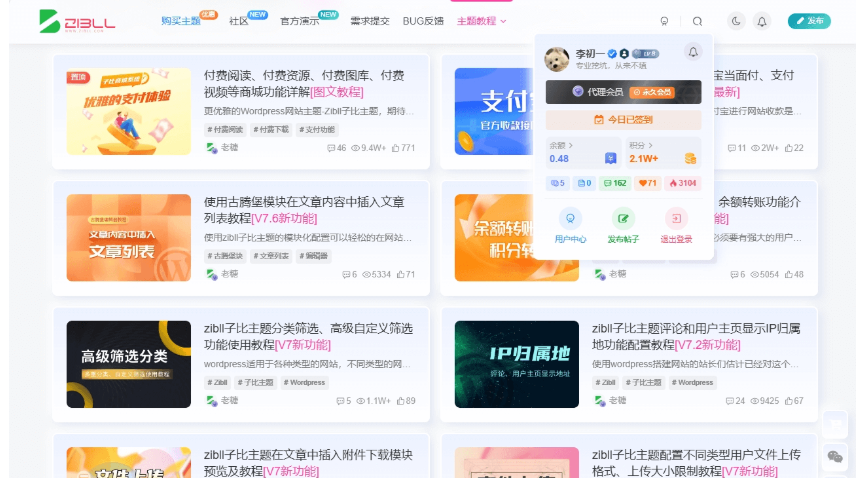Click the dog profile avatar in popup
This screenshot has height=478, width=856.
(x=557, y=59)
